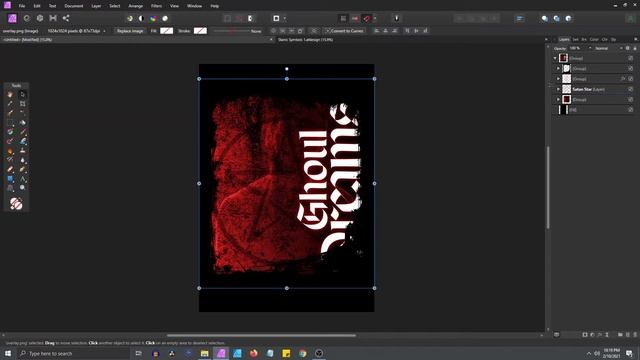Toggle visibility of the Satan Star layer

(x=631, y=89)
